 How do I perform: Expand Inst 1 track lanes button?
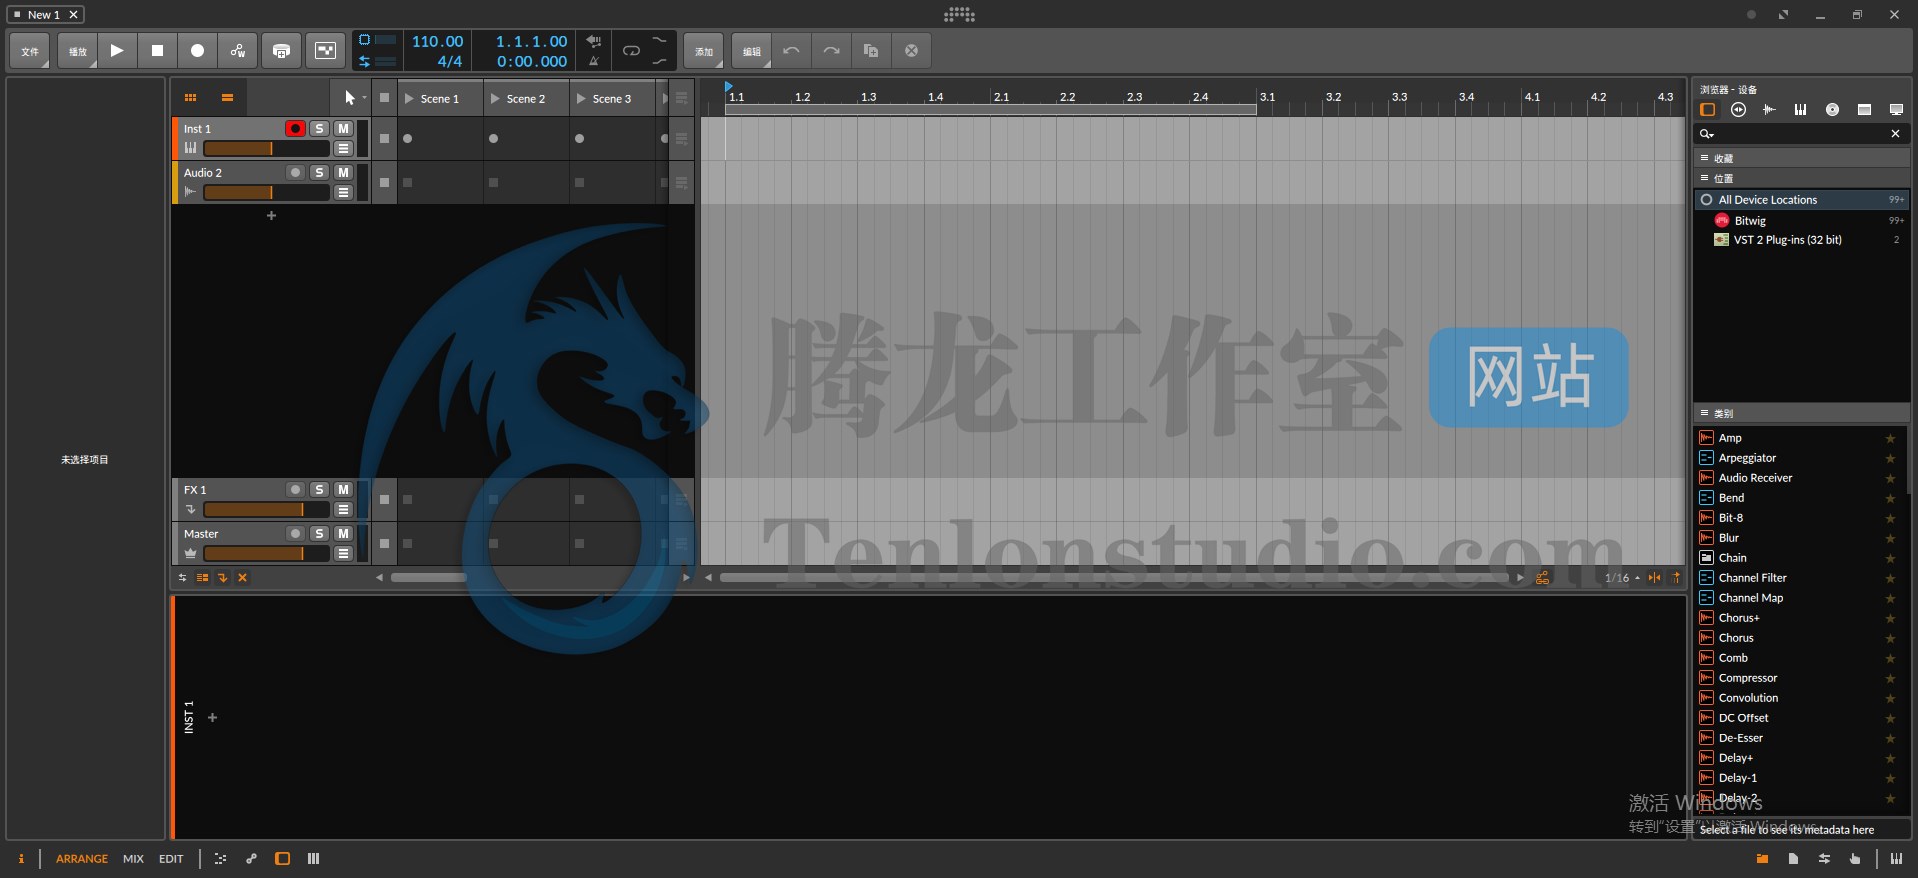[343, 149]
